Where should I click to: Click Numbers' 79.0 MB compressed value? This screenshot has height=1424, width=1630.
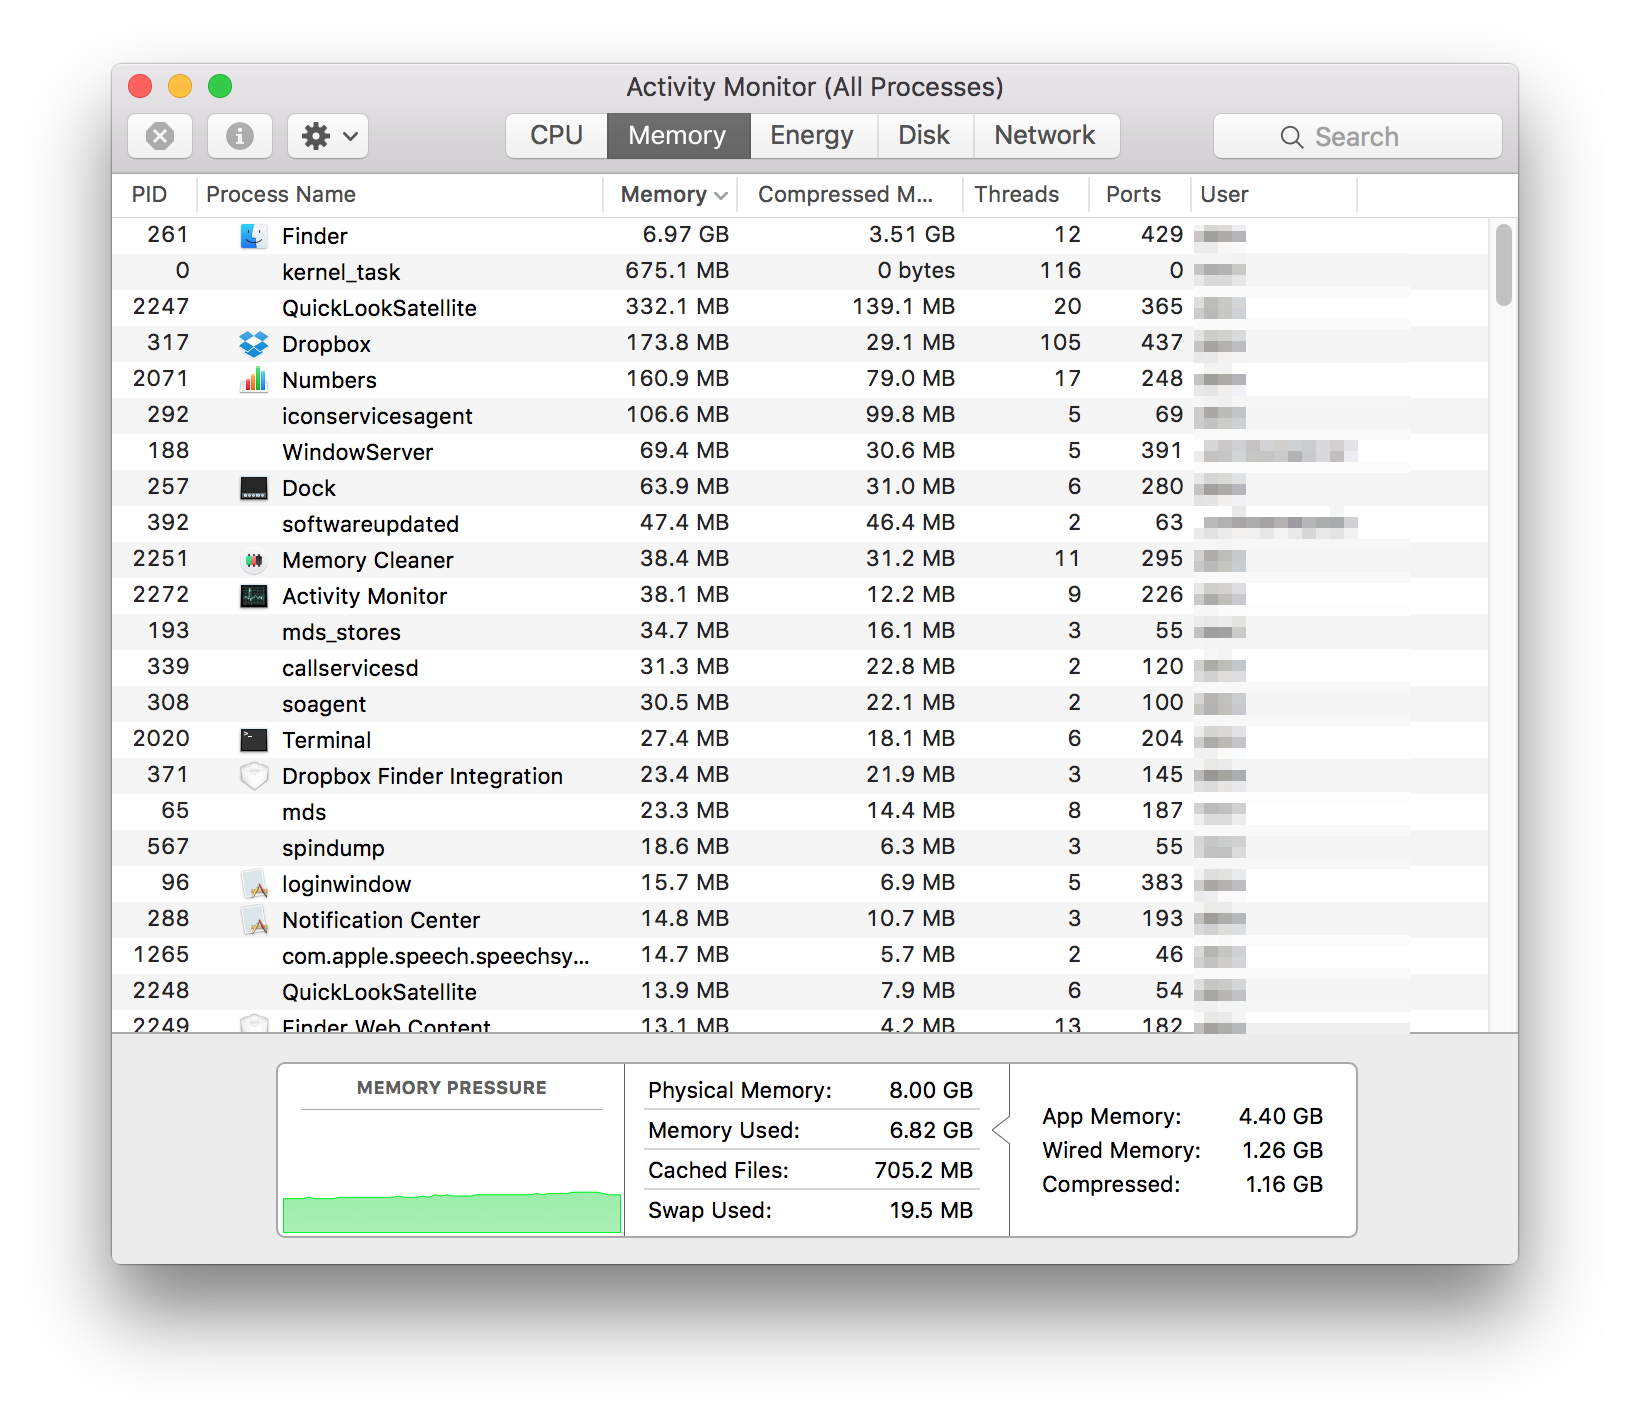(911, 379)
